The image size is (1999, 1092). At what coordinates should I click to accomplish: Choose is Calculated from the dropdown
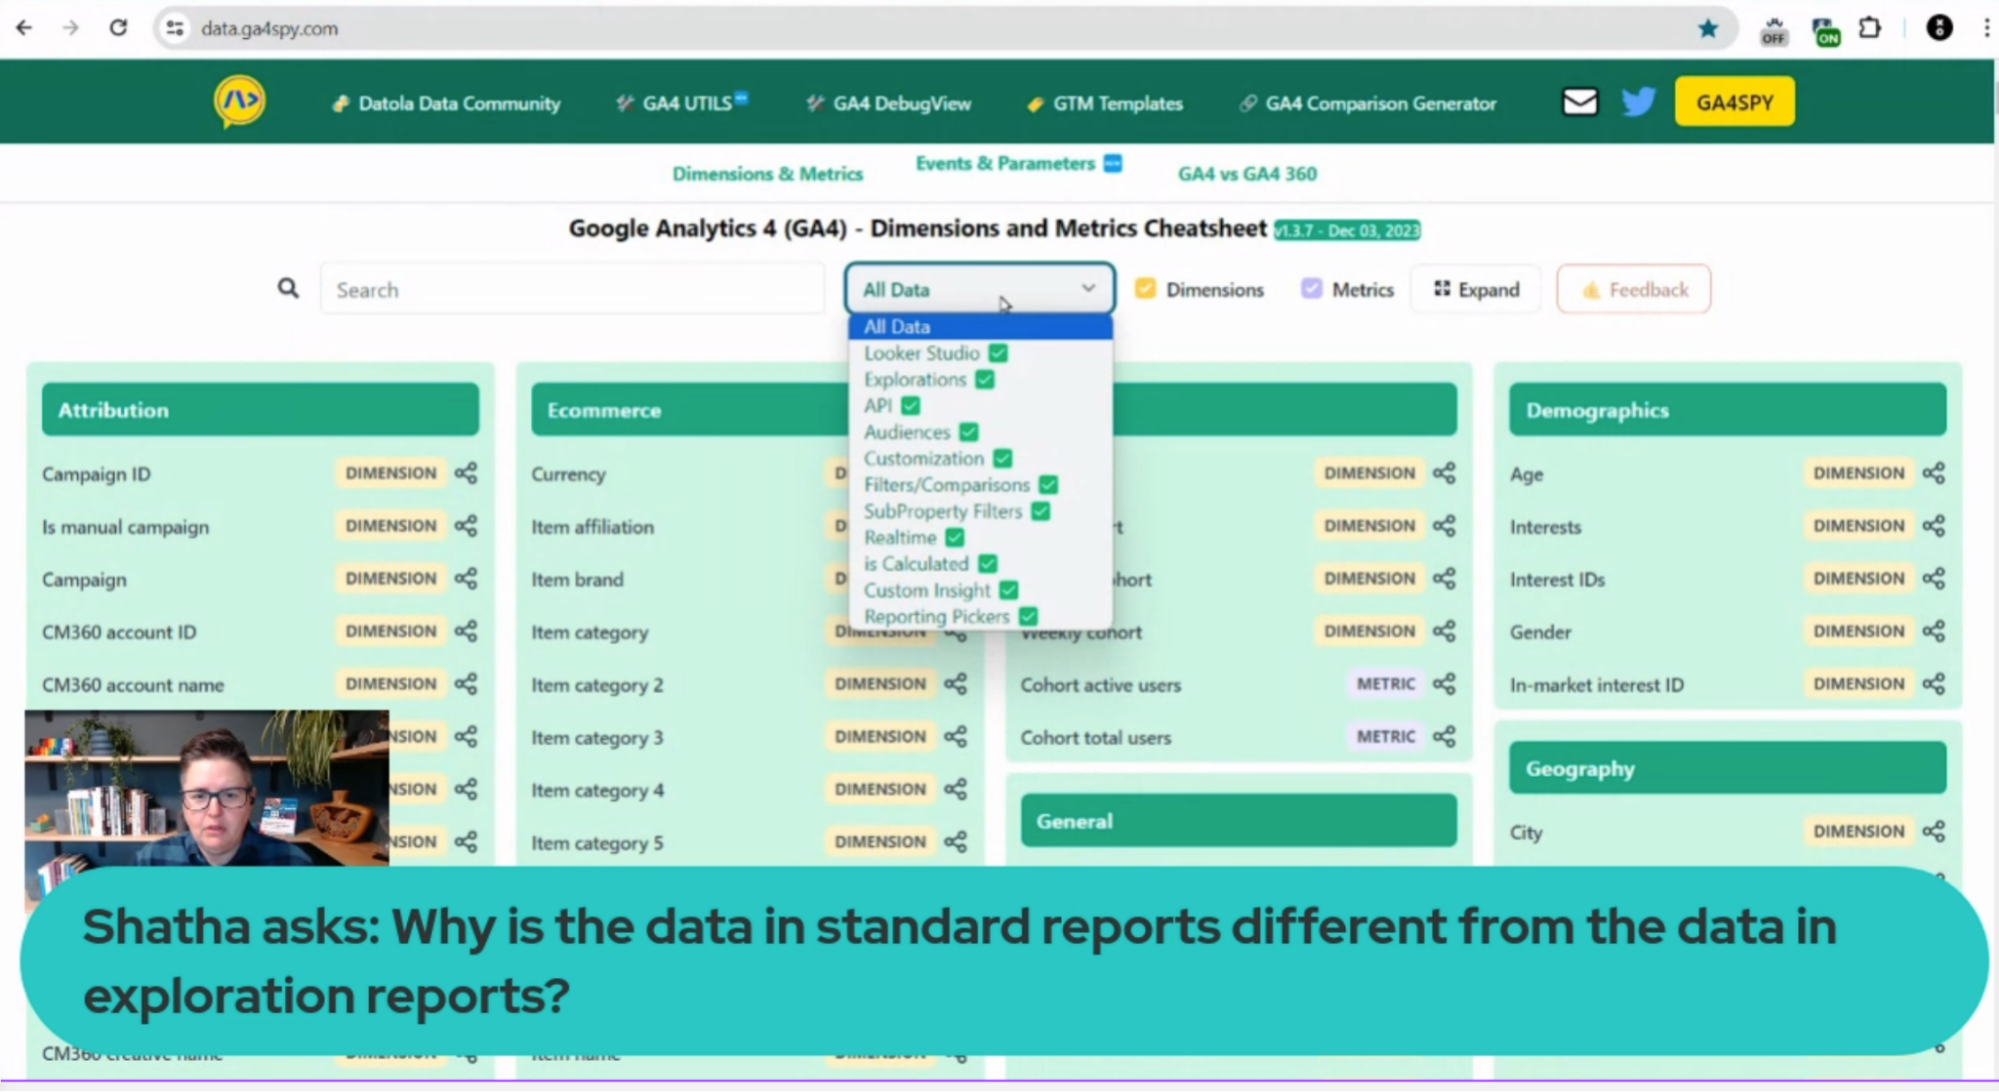tap(980, 563)
